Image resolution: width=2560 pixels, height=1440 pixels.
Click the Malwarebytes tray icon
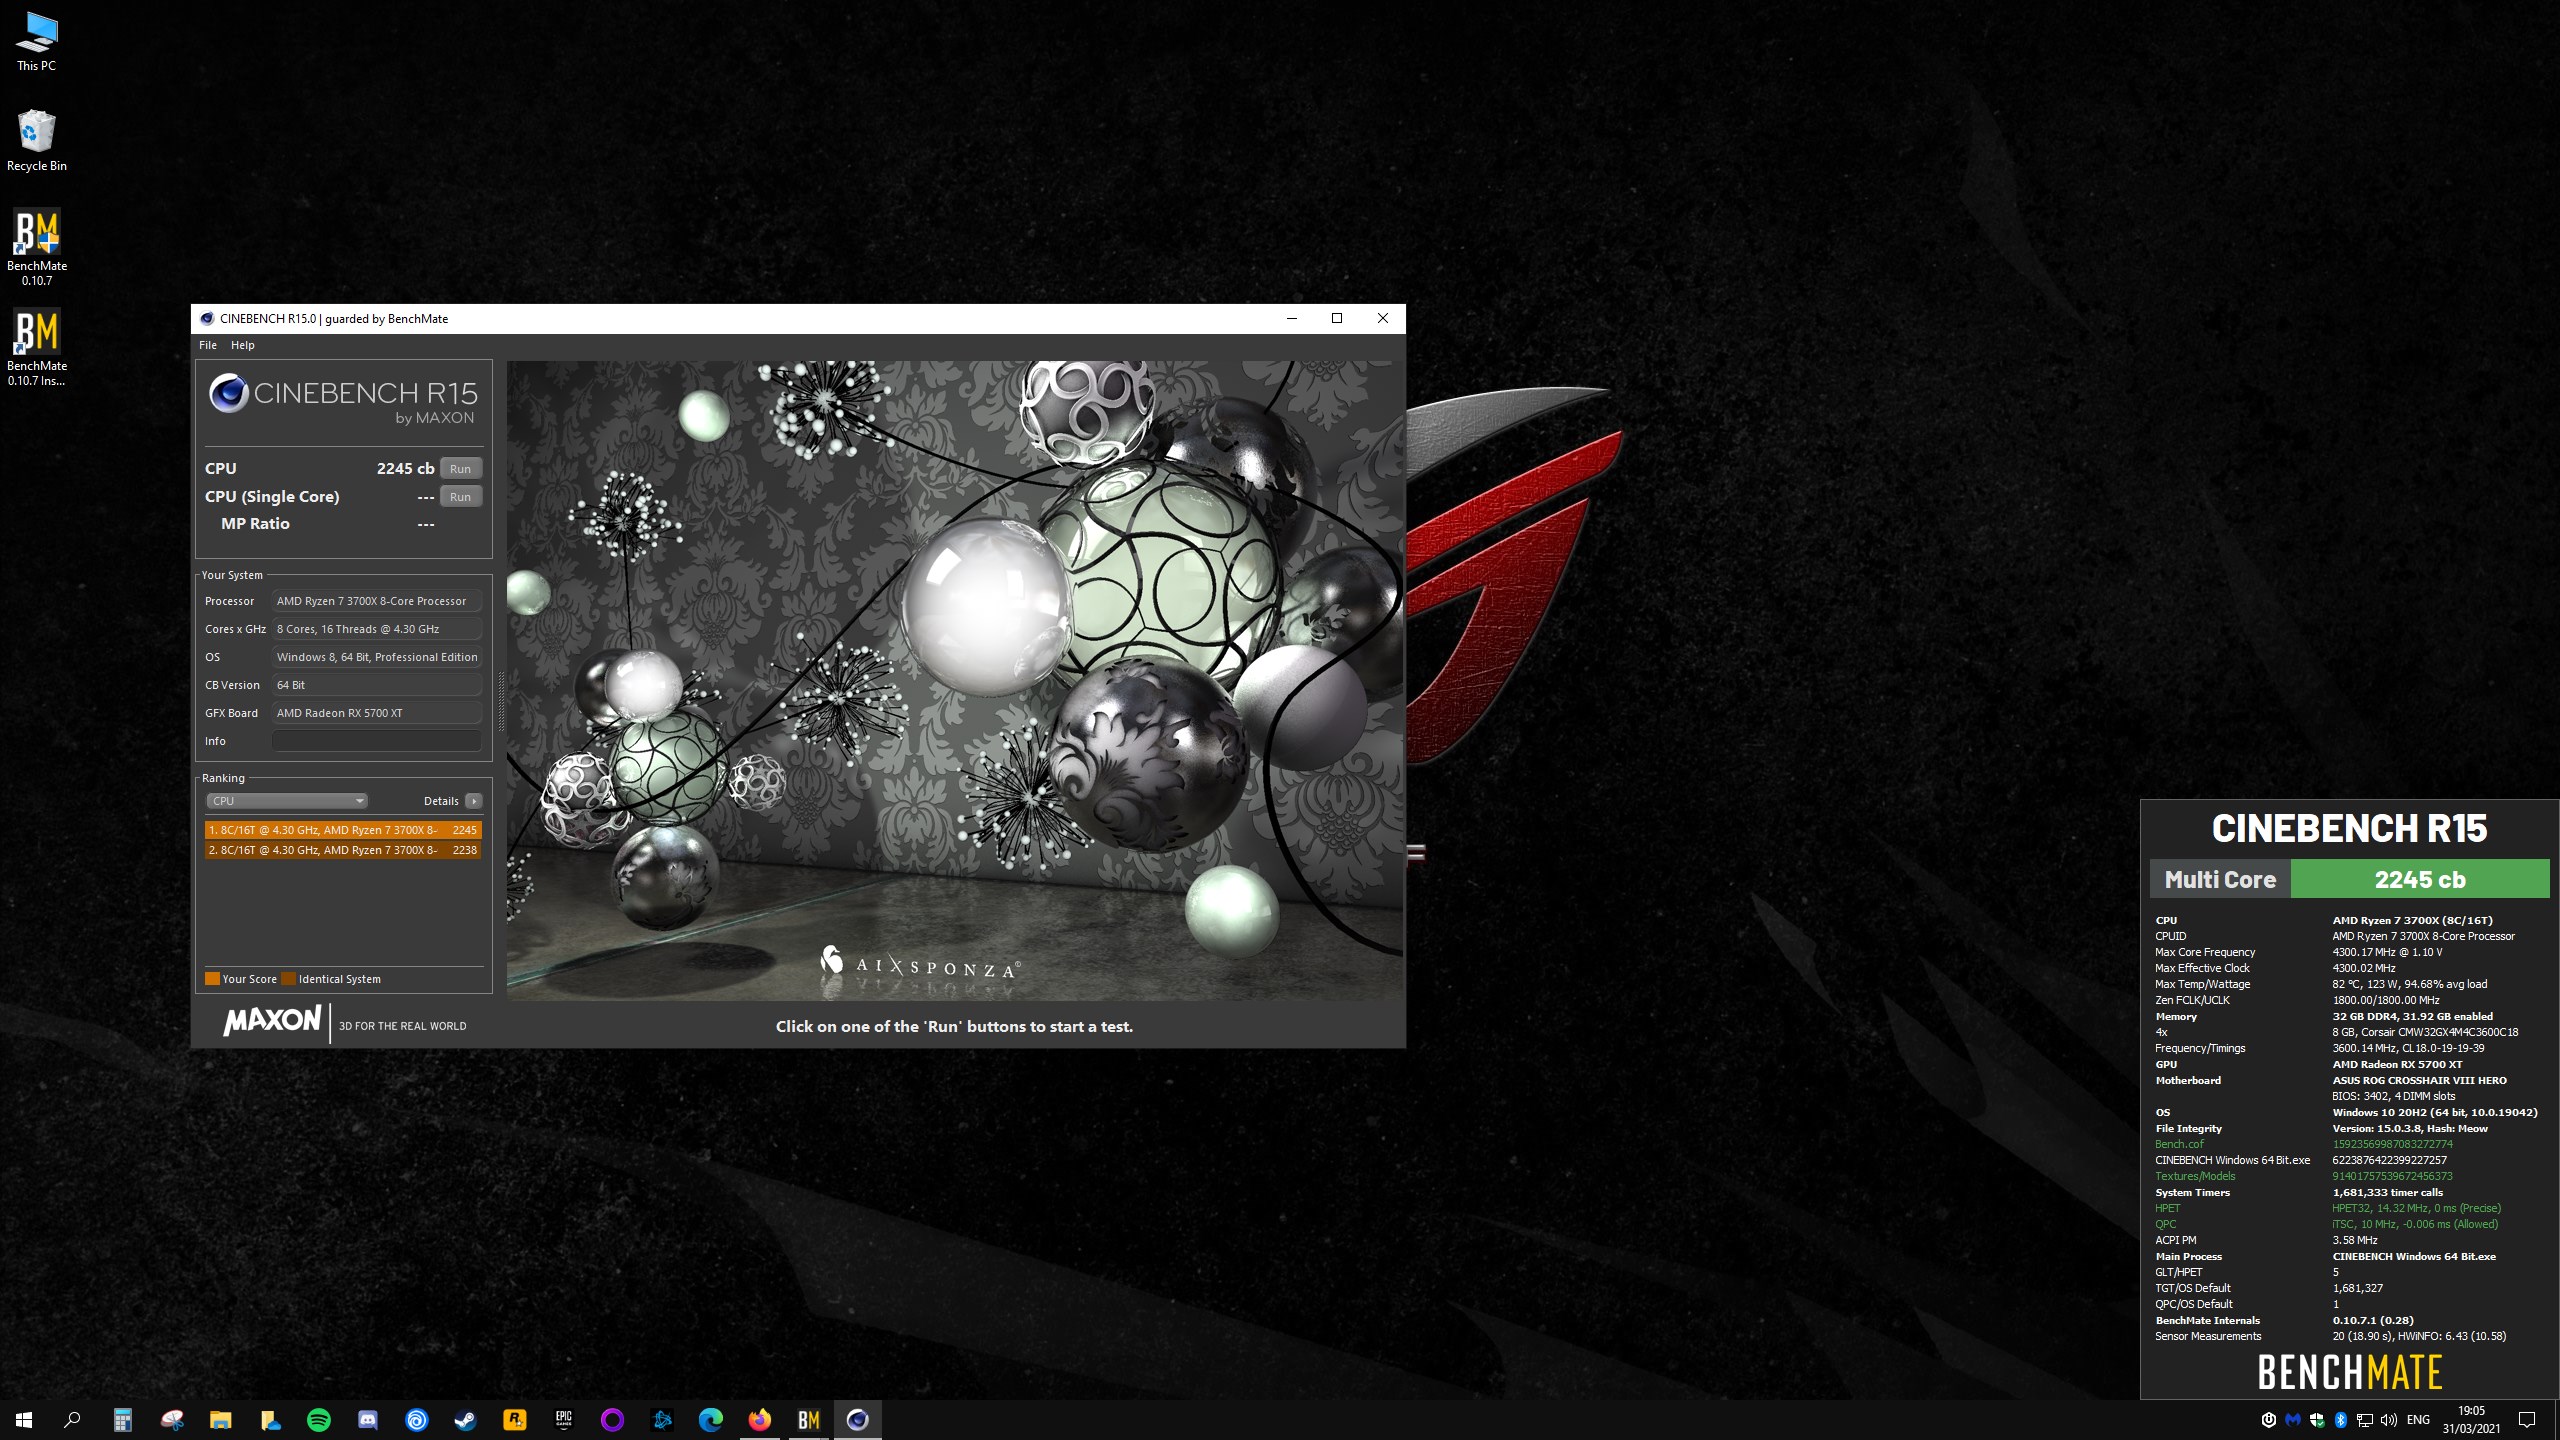(x=2293, y=1420)
